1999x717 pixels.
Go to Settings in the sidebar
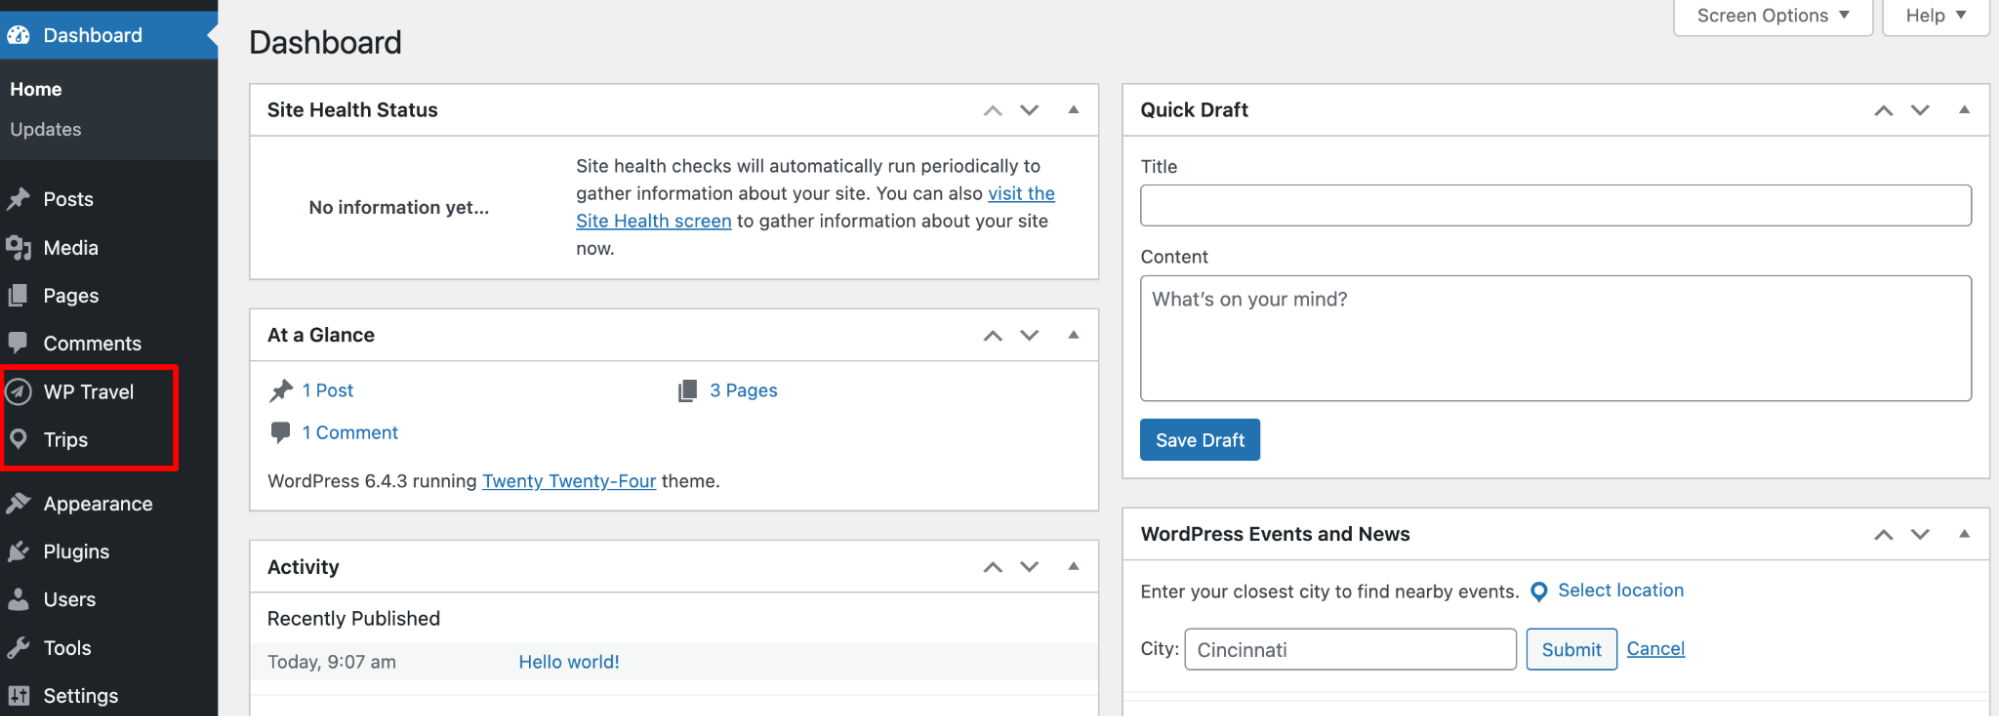tap(80, 695)
